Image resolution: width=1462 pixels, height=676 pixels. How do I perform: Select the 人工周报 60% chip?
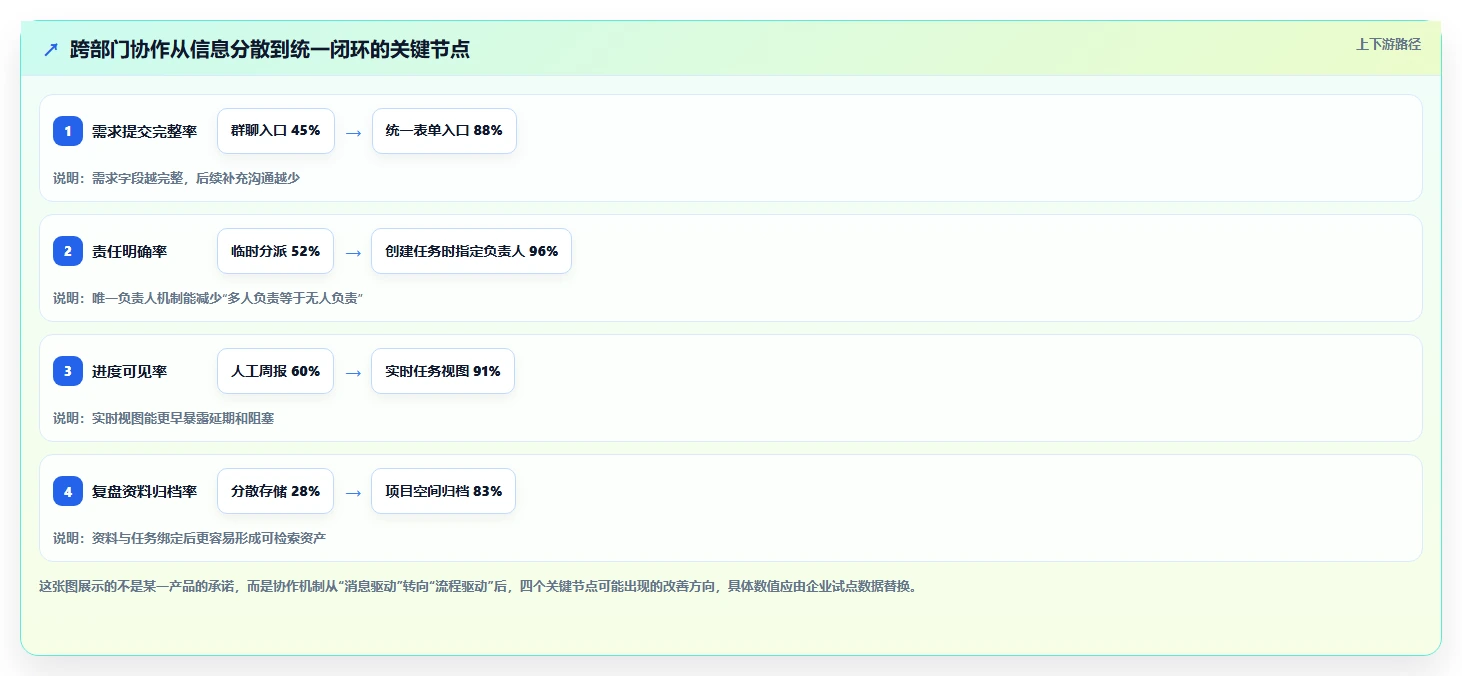tap(275, 371)
